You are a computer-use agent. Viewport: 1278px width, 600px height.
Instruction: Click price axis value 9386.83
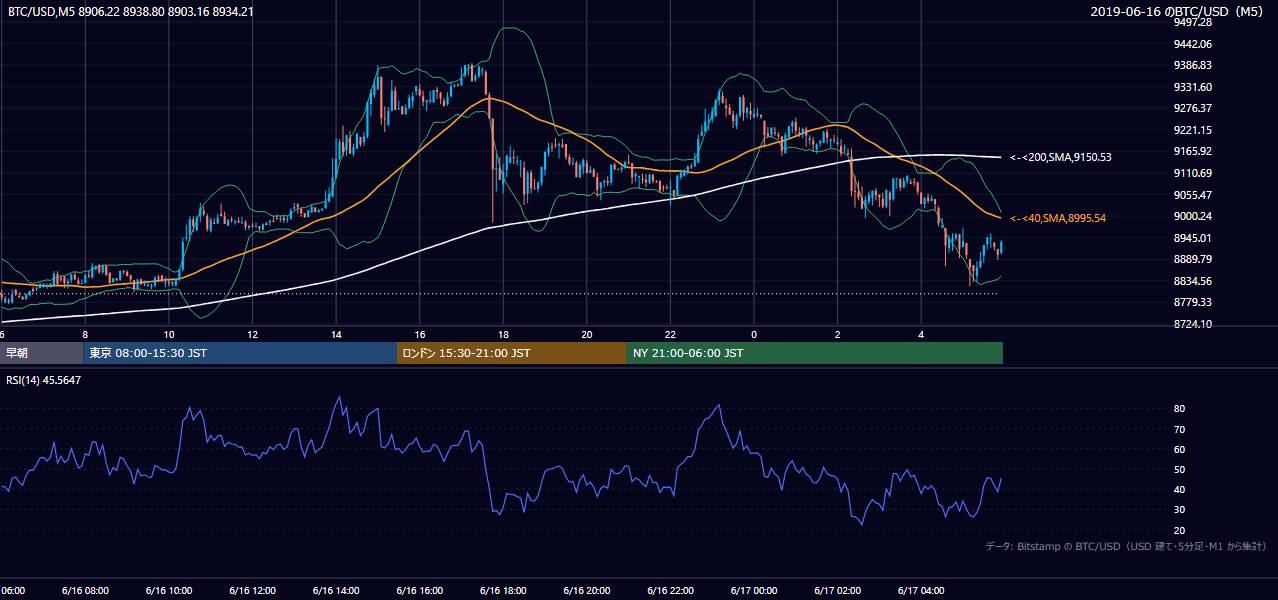(x=1193, y=65)
